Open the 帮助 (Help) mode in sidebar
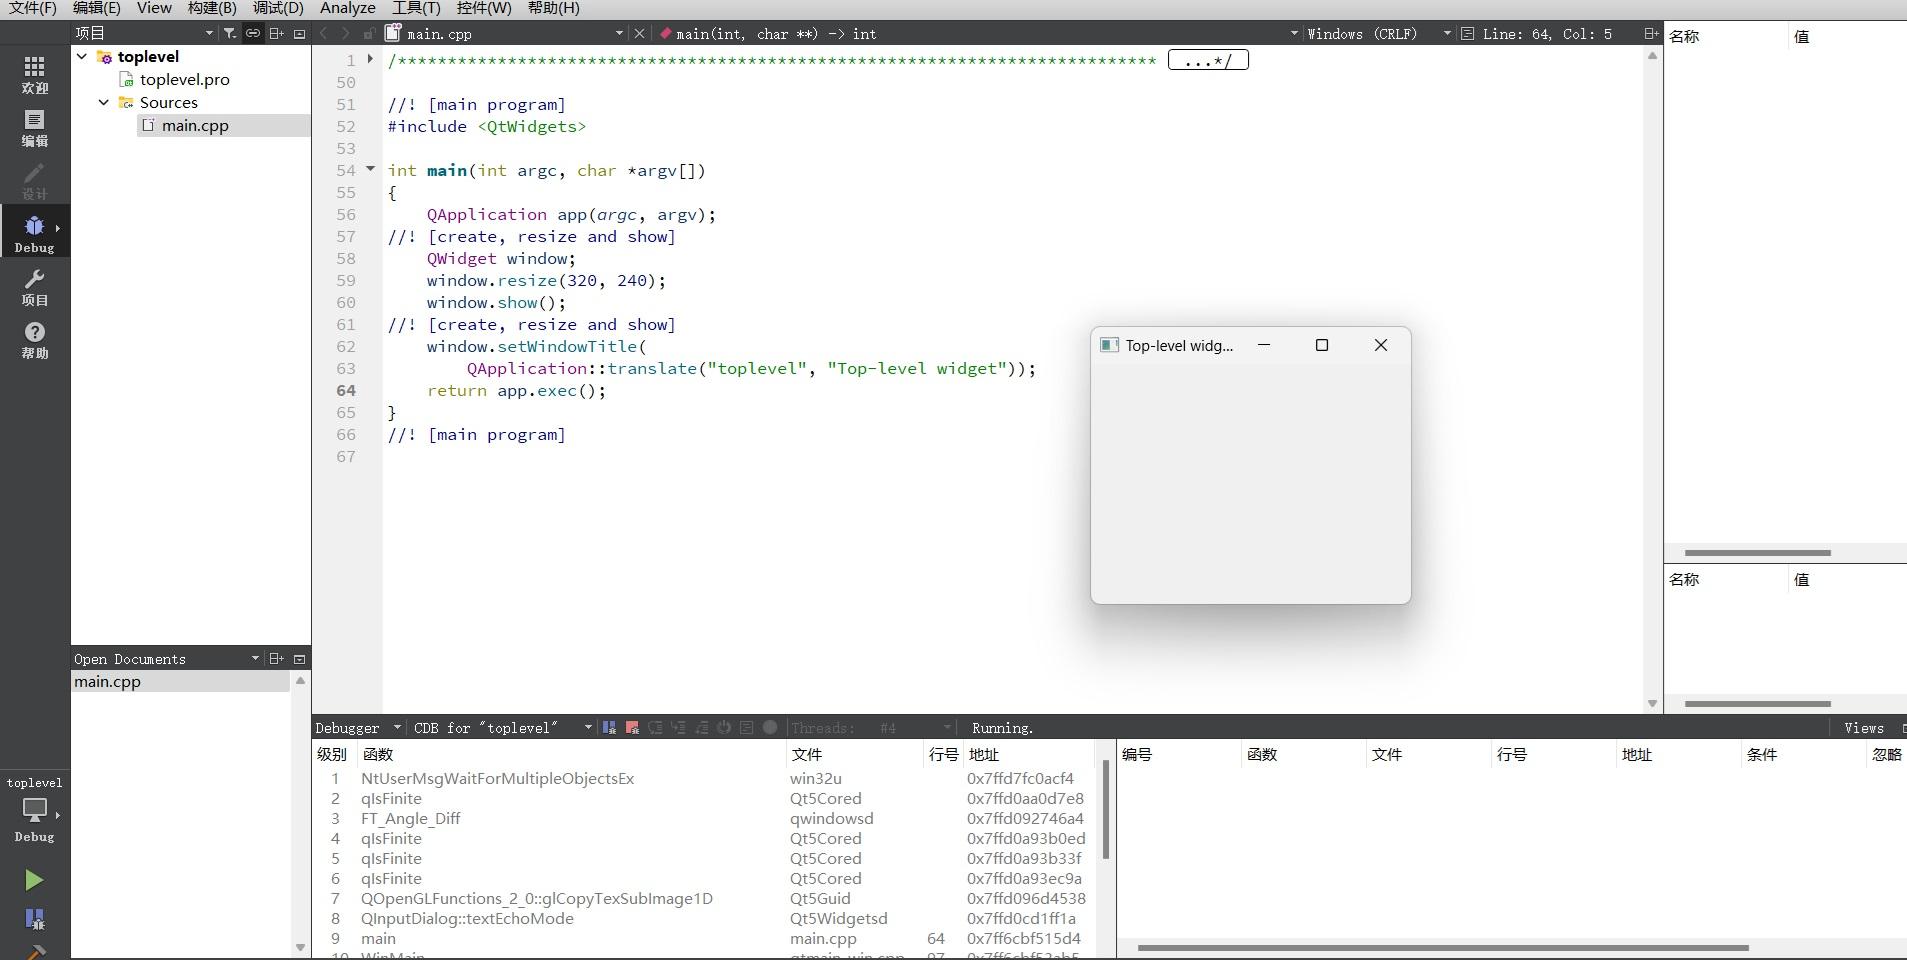Image resolution: width=1907 pixels, height=960 pixels. (x=34, y=340)
